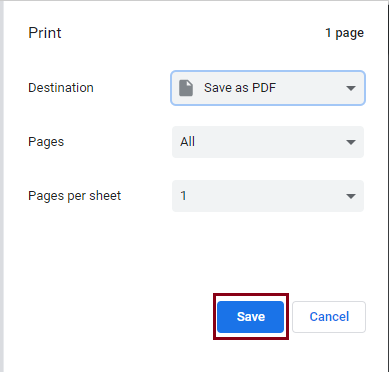
Task: Expand the Pages dropdown arrow
Action: tap(350, 142)
